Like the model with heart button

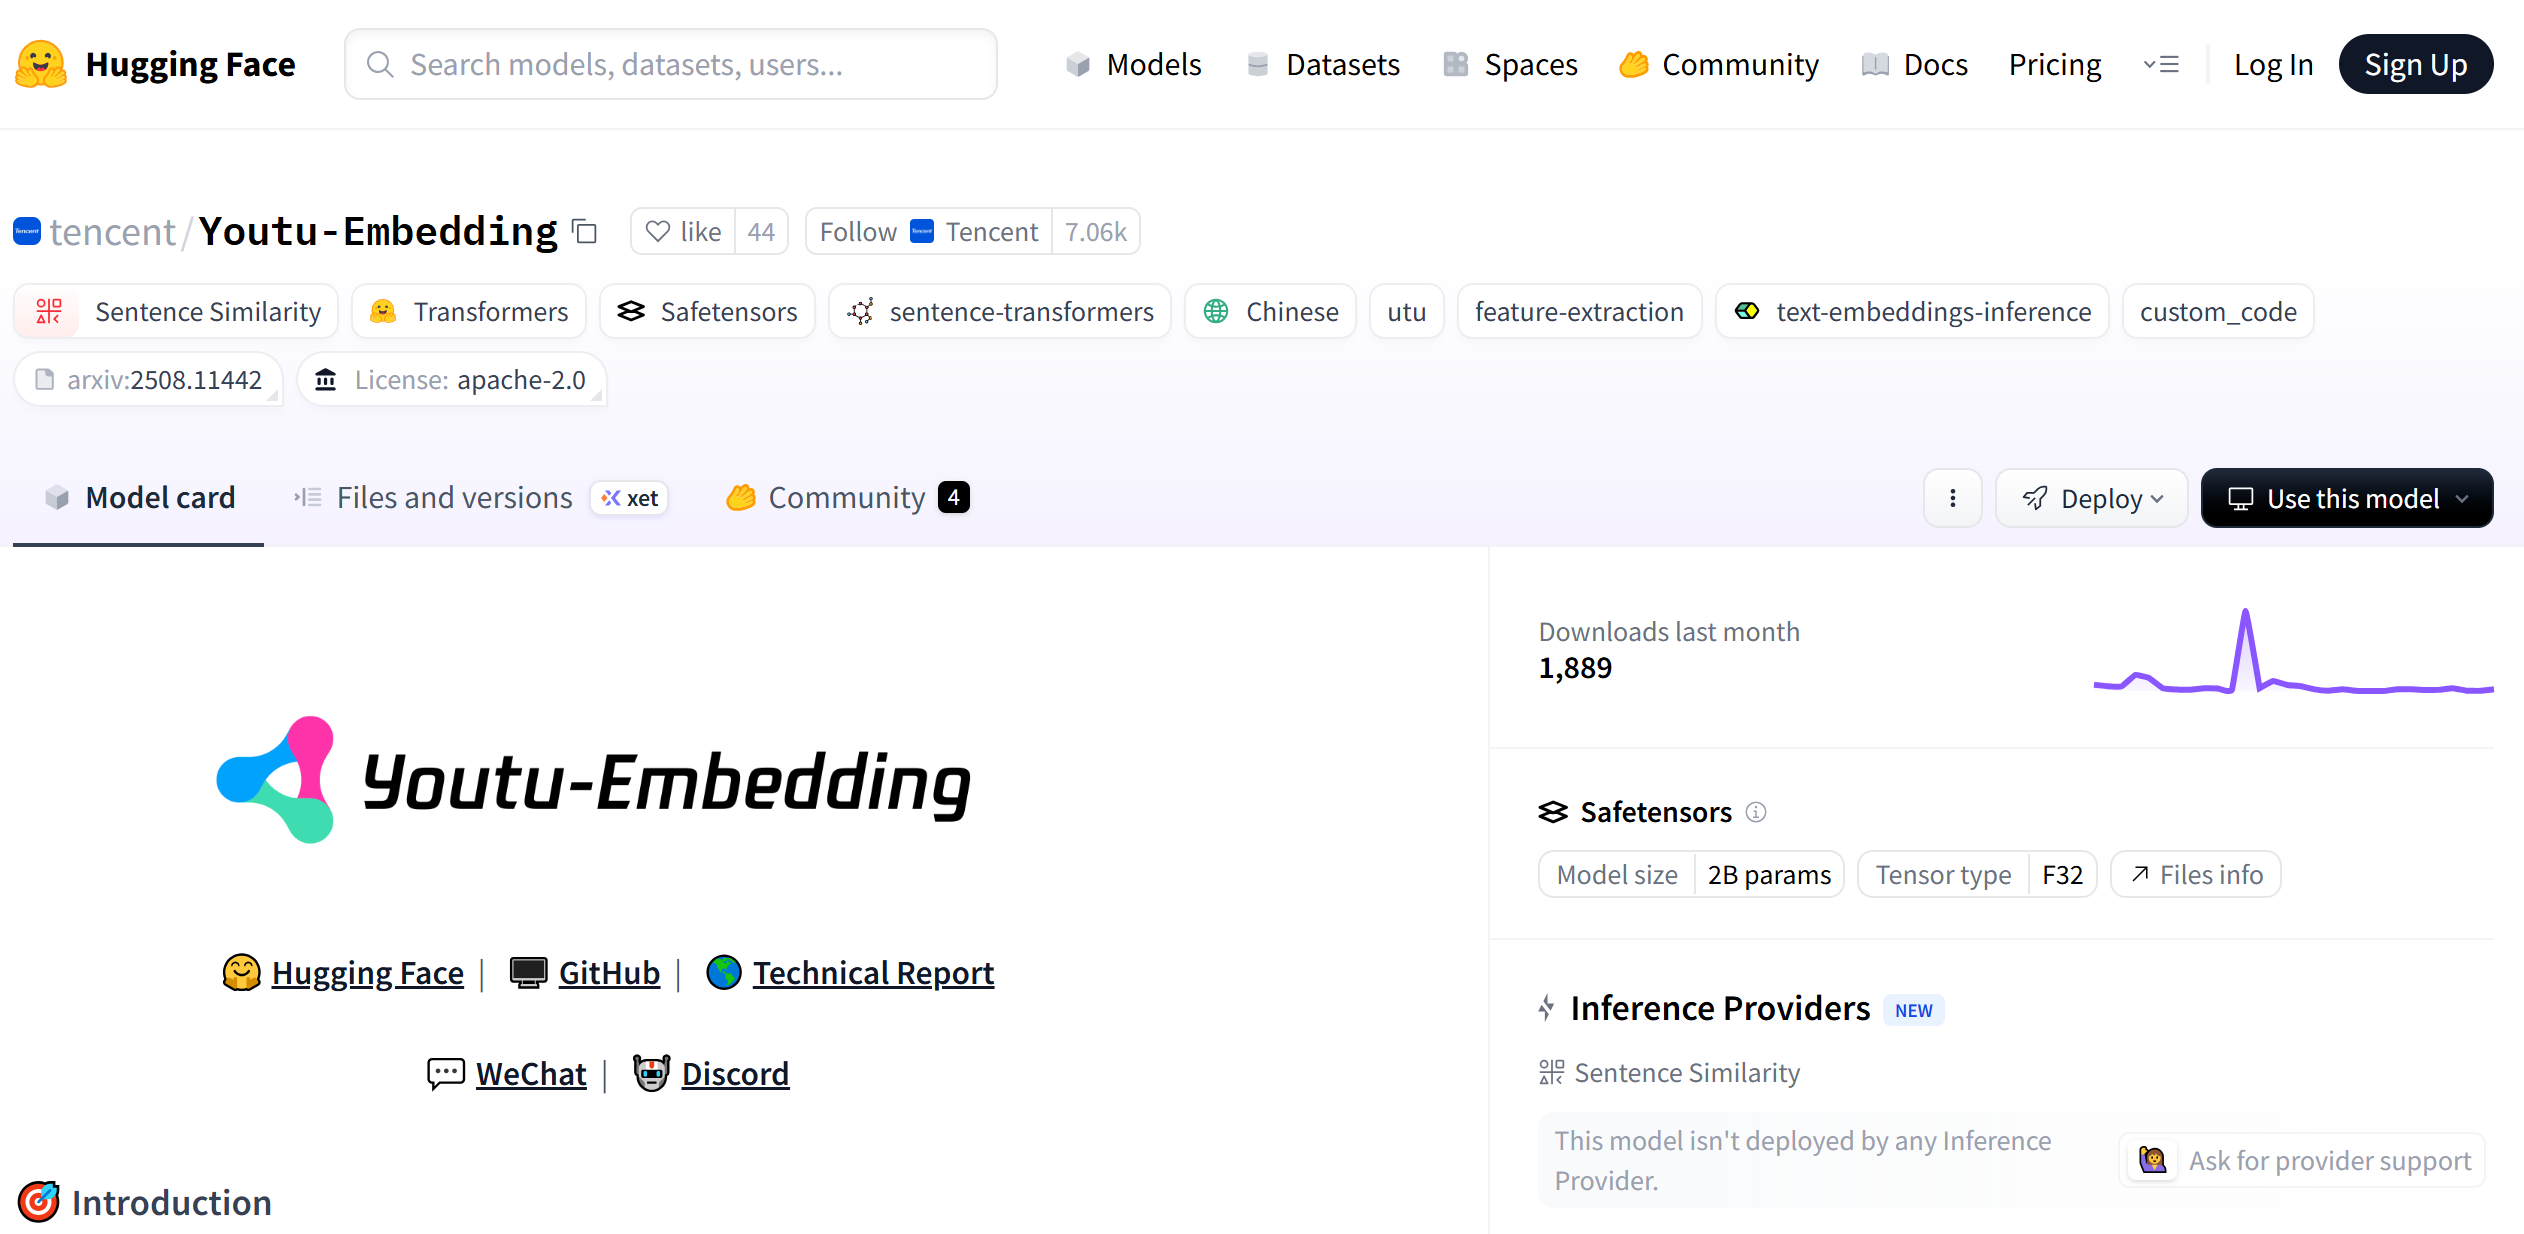pos(683,232)
